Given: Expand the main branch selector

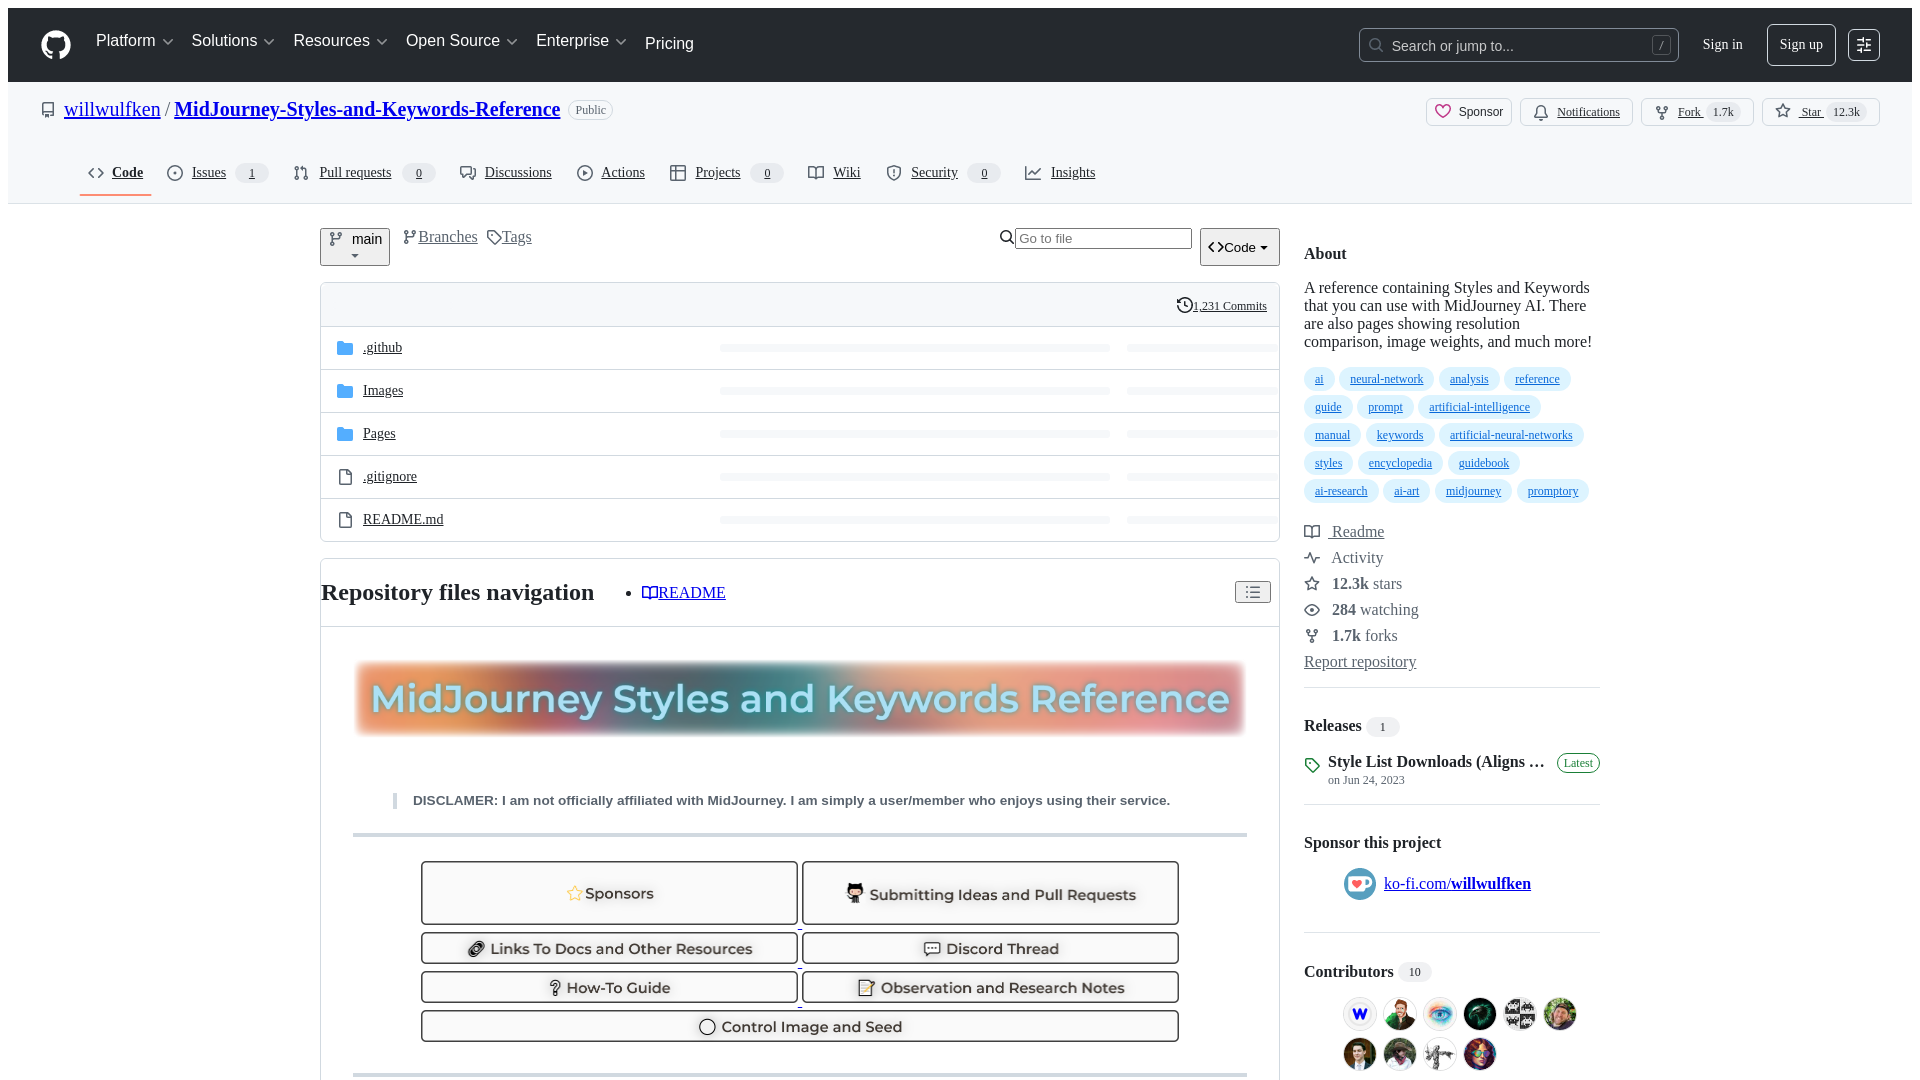Looking at the screenshot, I should point(354,247).
